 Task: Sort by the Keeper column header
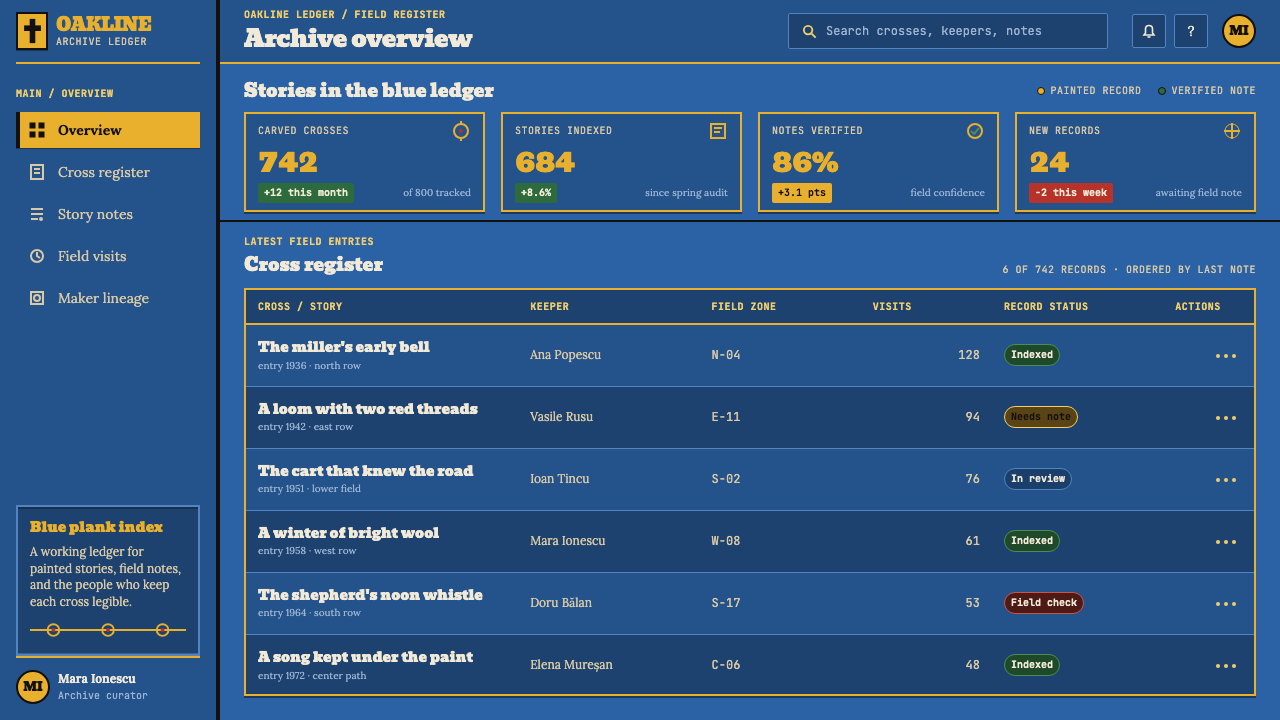[x=549, y=307]
